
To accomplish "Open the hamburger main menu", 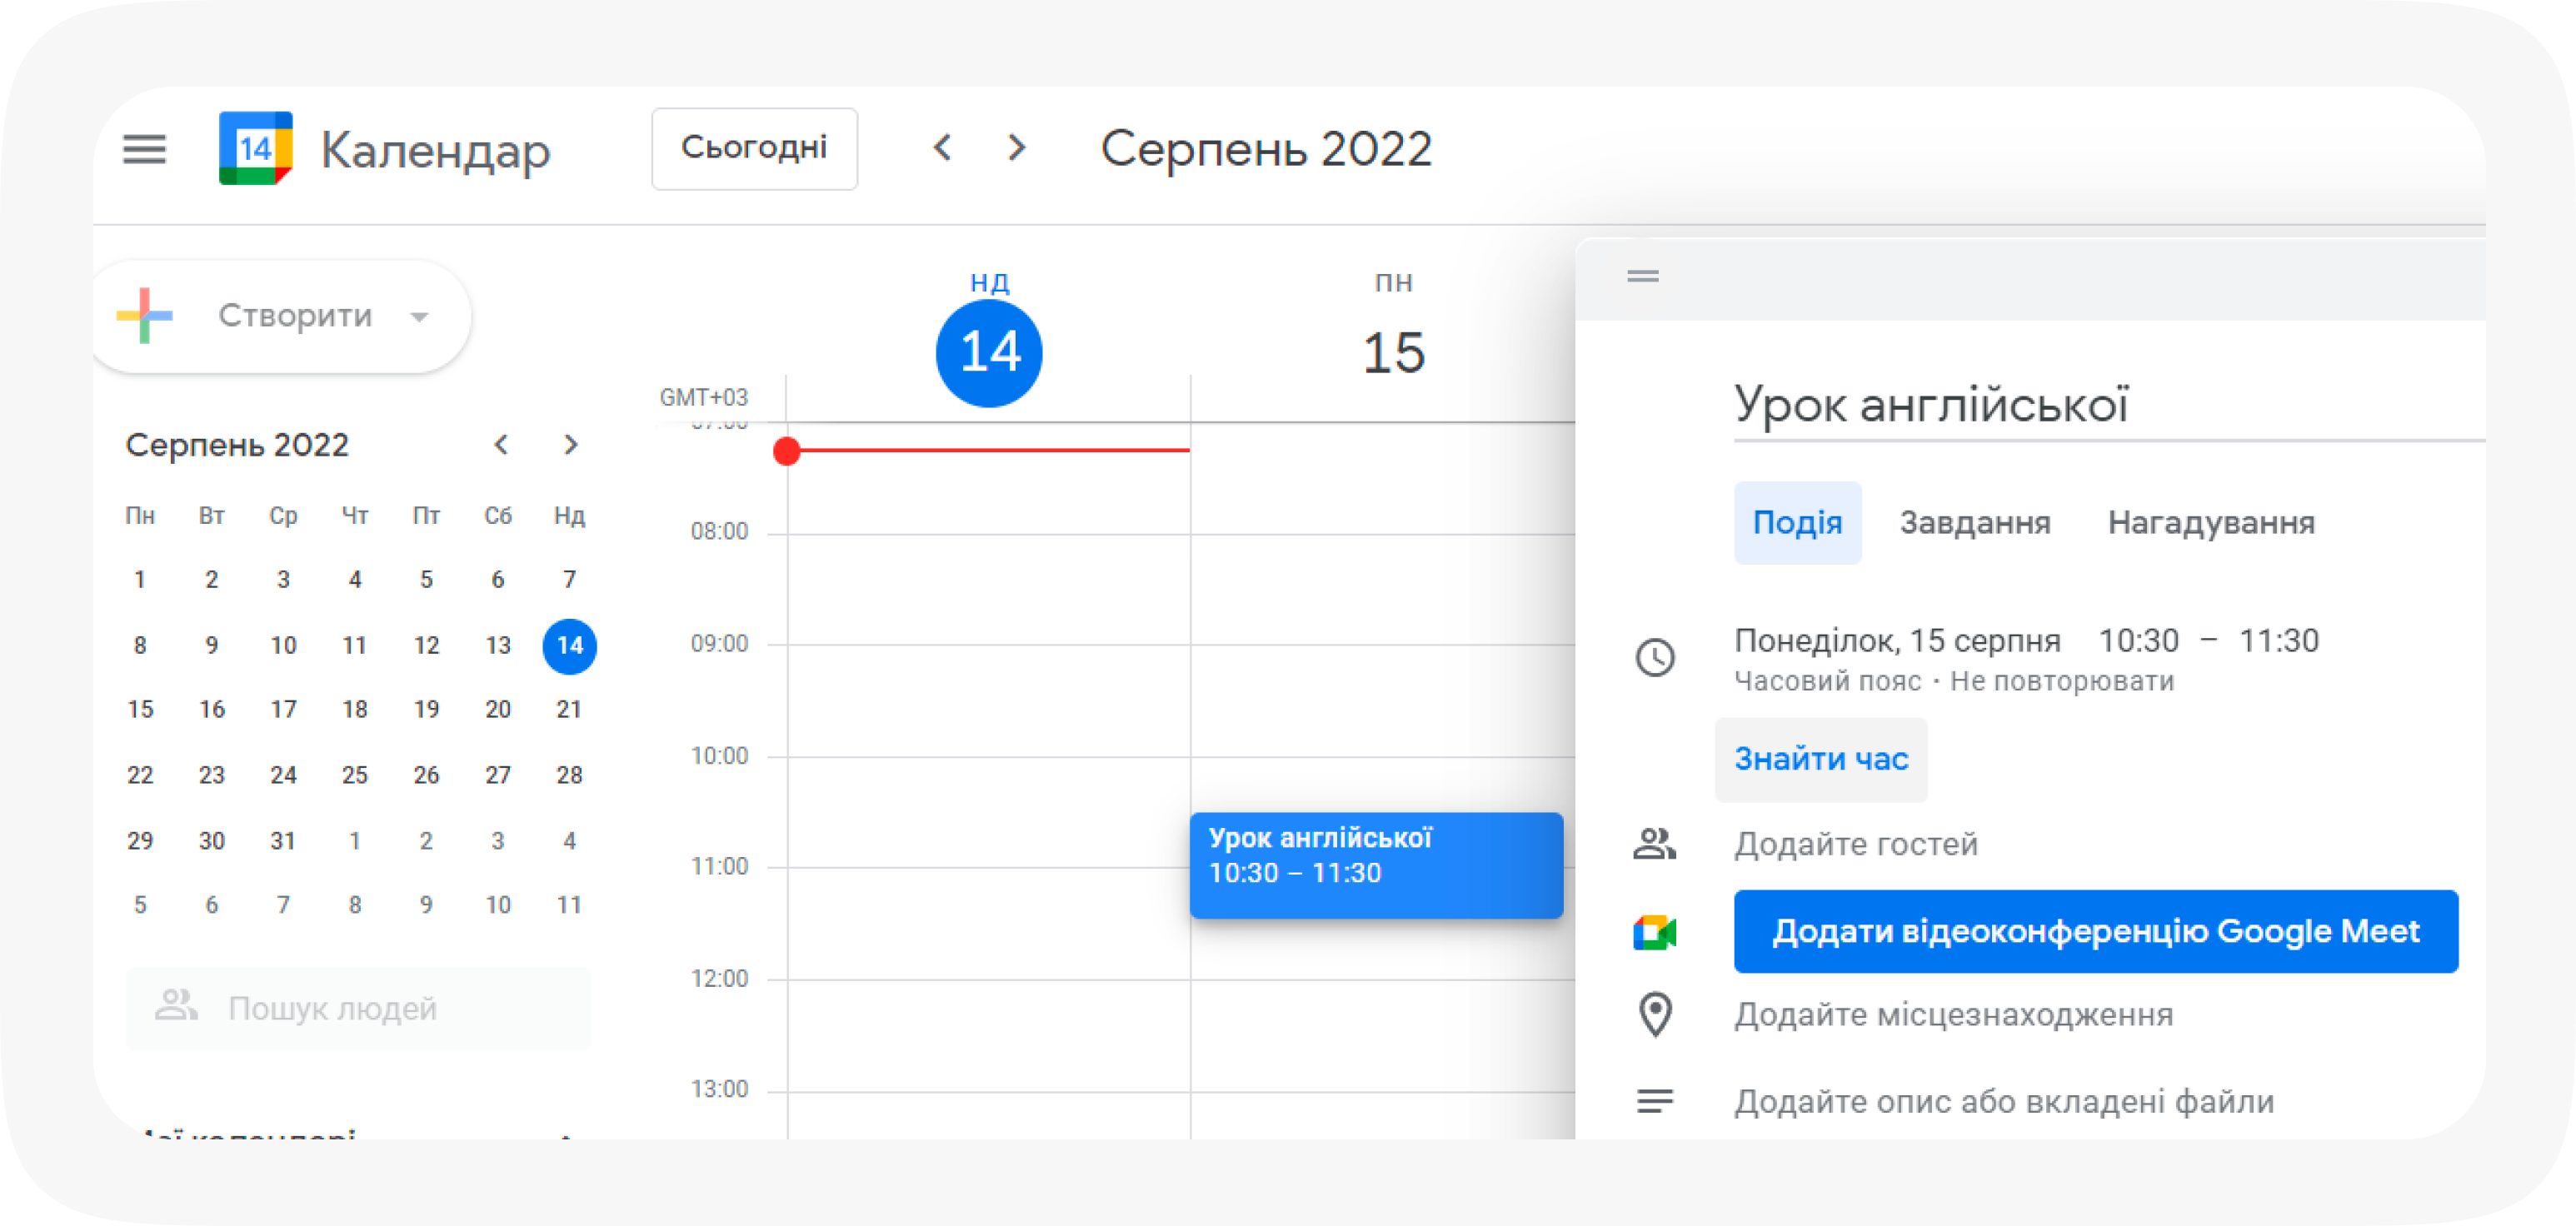I will click(x=144, y=150).
